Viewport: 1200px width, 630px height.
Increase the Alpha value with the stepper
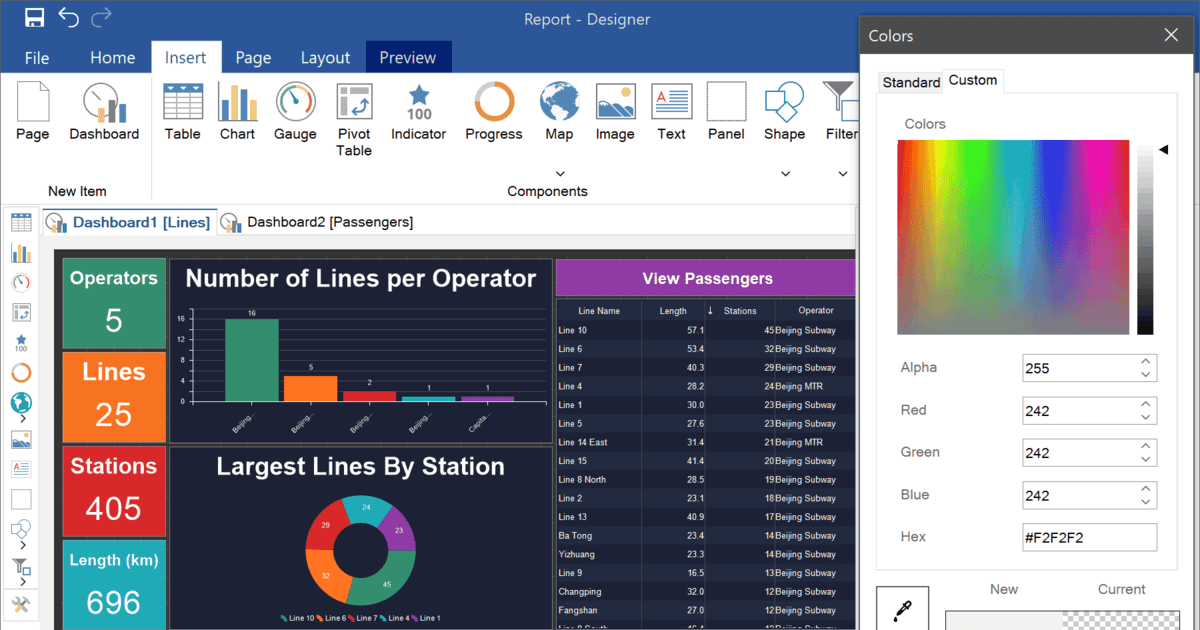point(1148,362)
